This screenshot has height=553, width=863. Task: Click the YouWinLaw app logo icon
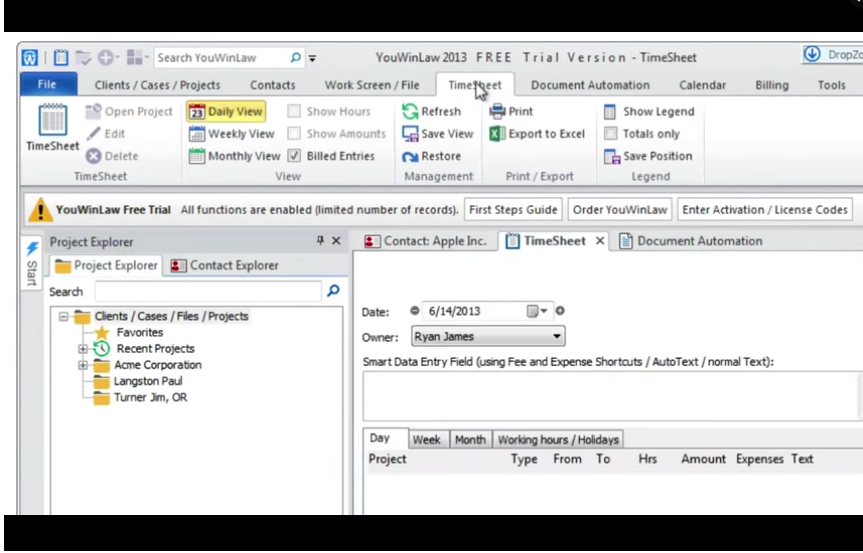(x=30, y=57)
